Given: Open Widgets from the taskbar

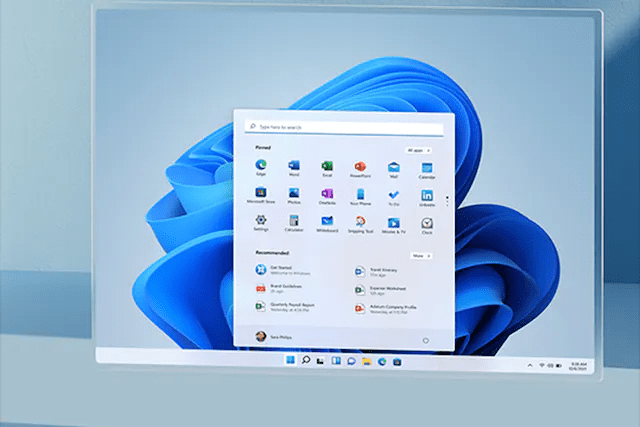Looking at the screenshot, I should click(336, 361).
